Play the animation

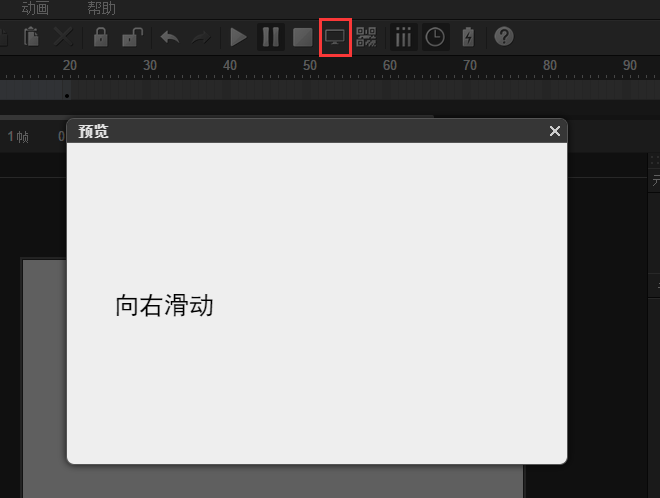click(x=238, y=38)
